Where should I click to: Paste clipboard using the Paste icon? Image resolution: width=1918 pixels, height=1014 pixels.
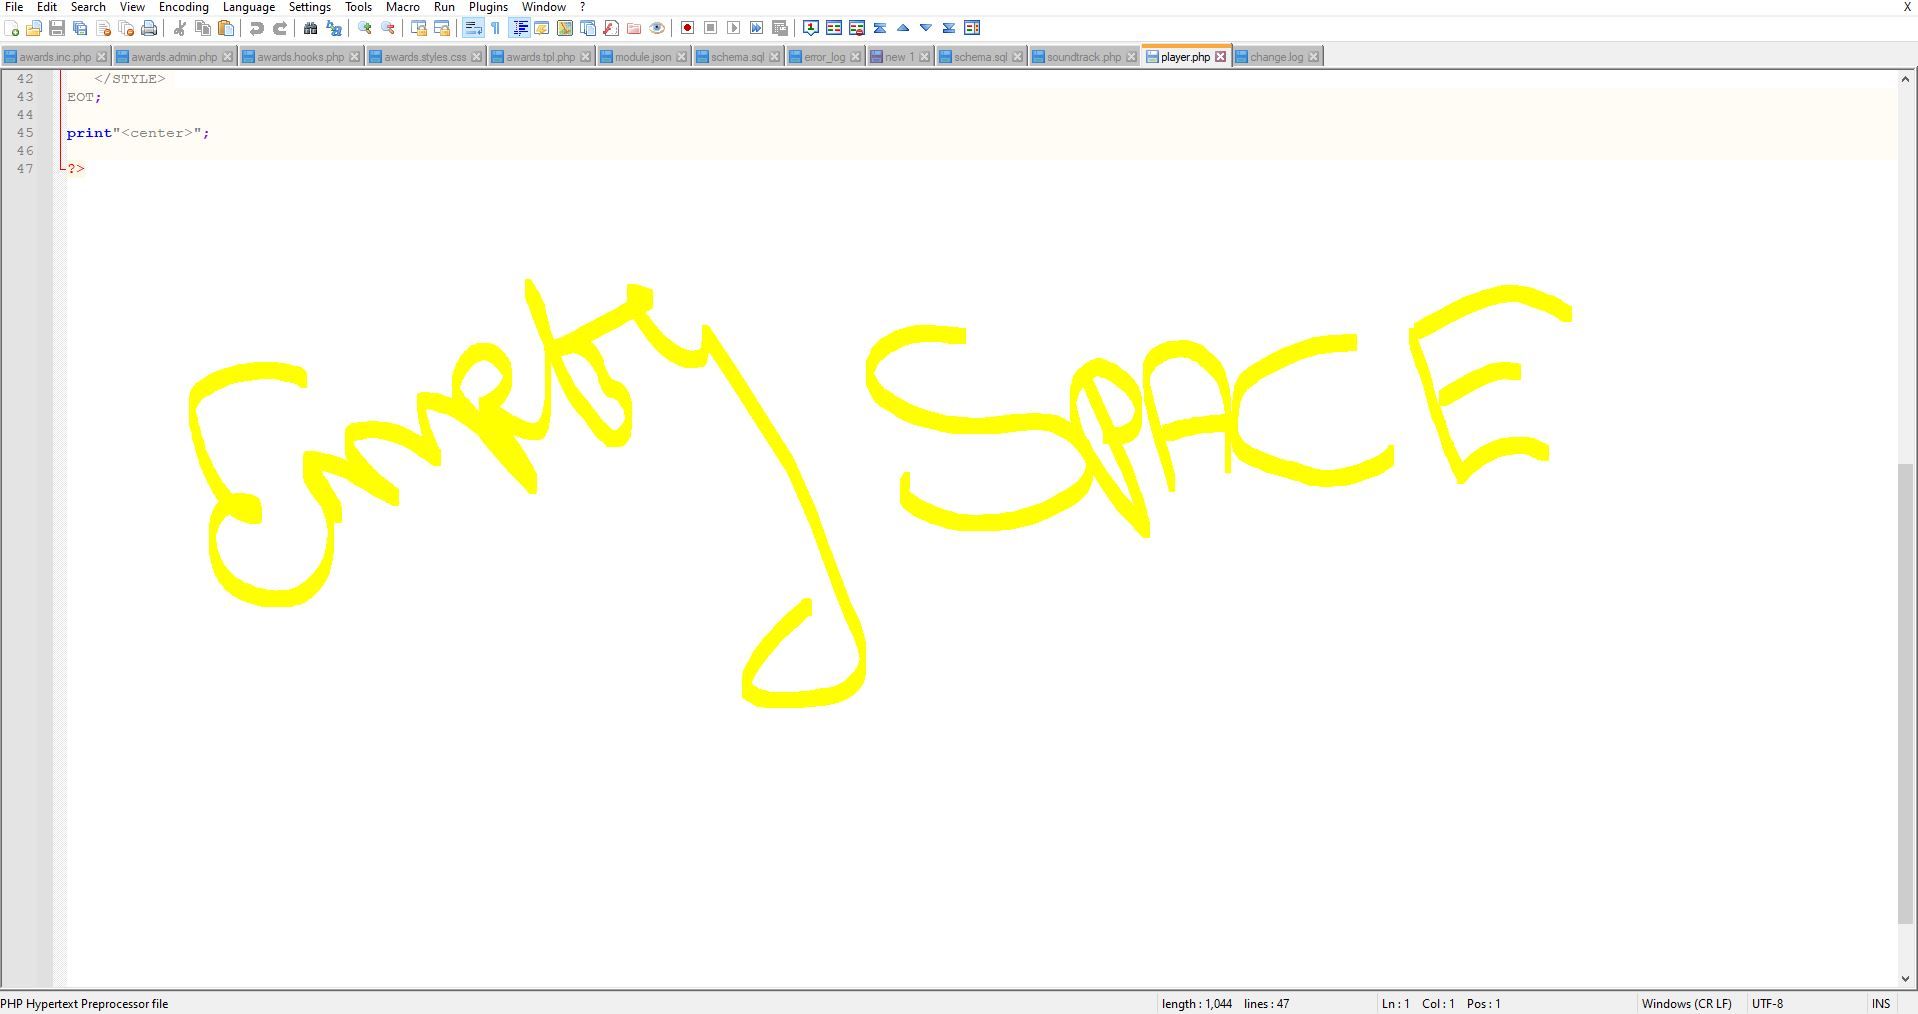226,28
